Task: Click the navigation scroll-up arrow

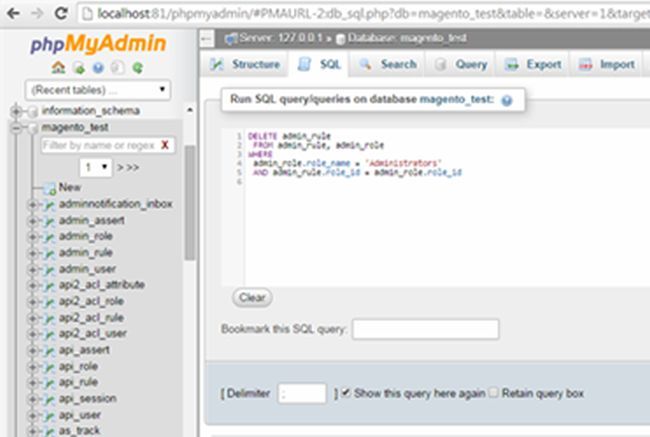Action: (189, 110)
